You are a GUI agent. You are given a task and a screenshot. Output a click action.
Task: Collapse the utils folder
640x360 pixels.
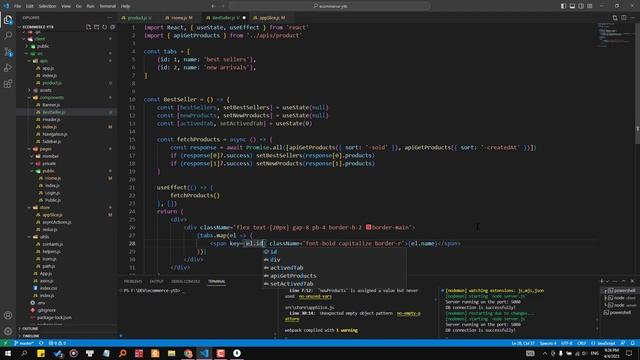coord(44,237)
